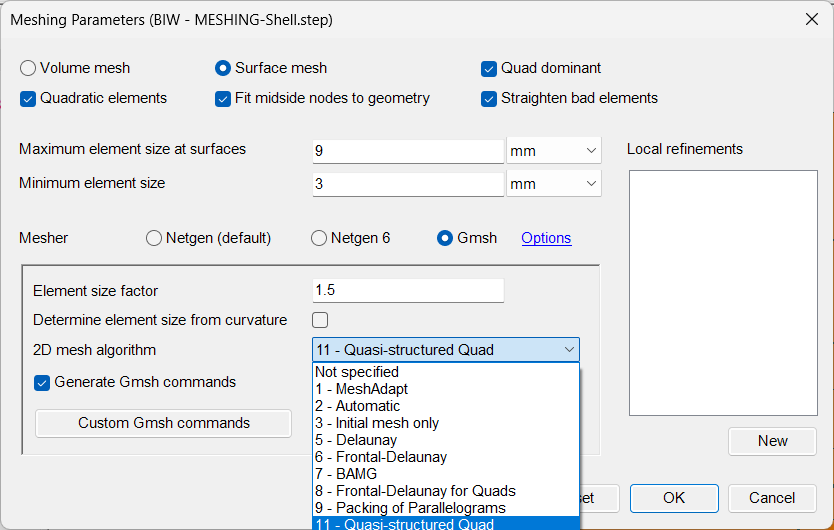Toggle Straighten bad elements checkbox
Image resolution: width=834 pixels, height=530 pixels.
(489, 98)
